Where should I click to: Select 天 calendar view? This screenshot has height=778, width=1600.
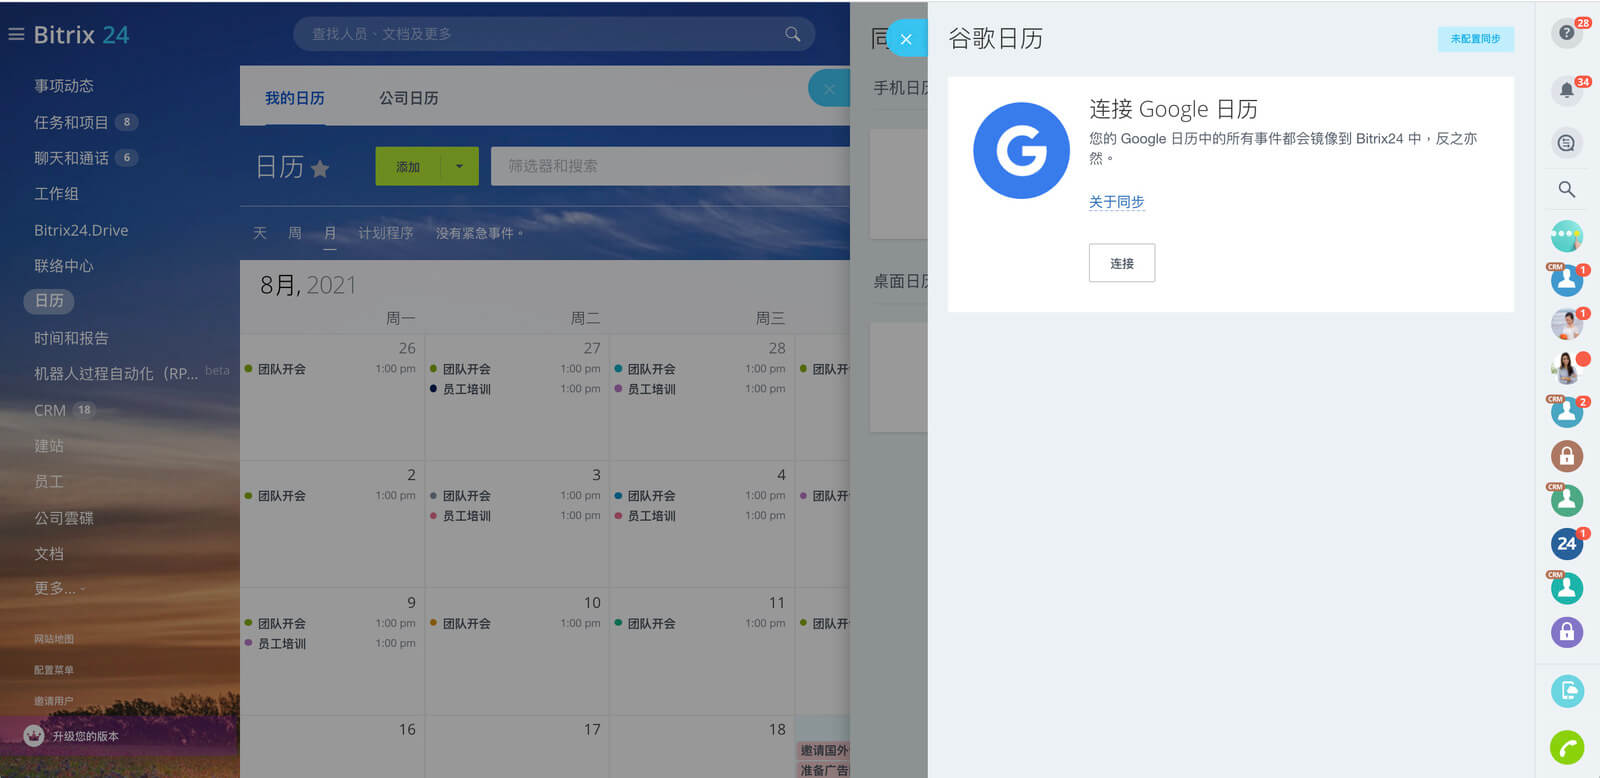point(260,233)
